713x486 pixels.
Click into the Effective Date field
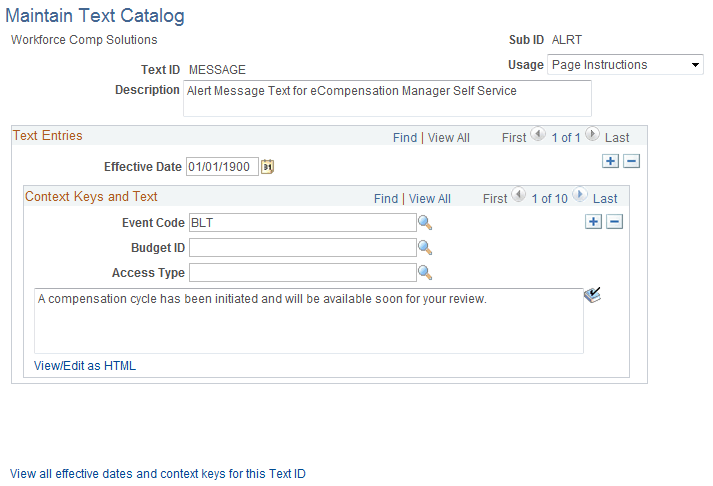pyautogui.click(x=222, y=167)
